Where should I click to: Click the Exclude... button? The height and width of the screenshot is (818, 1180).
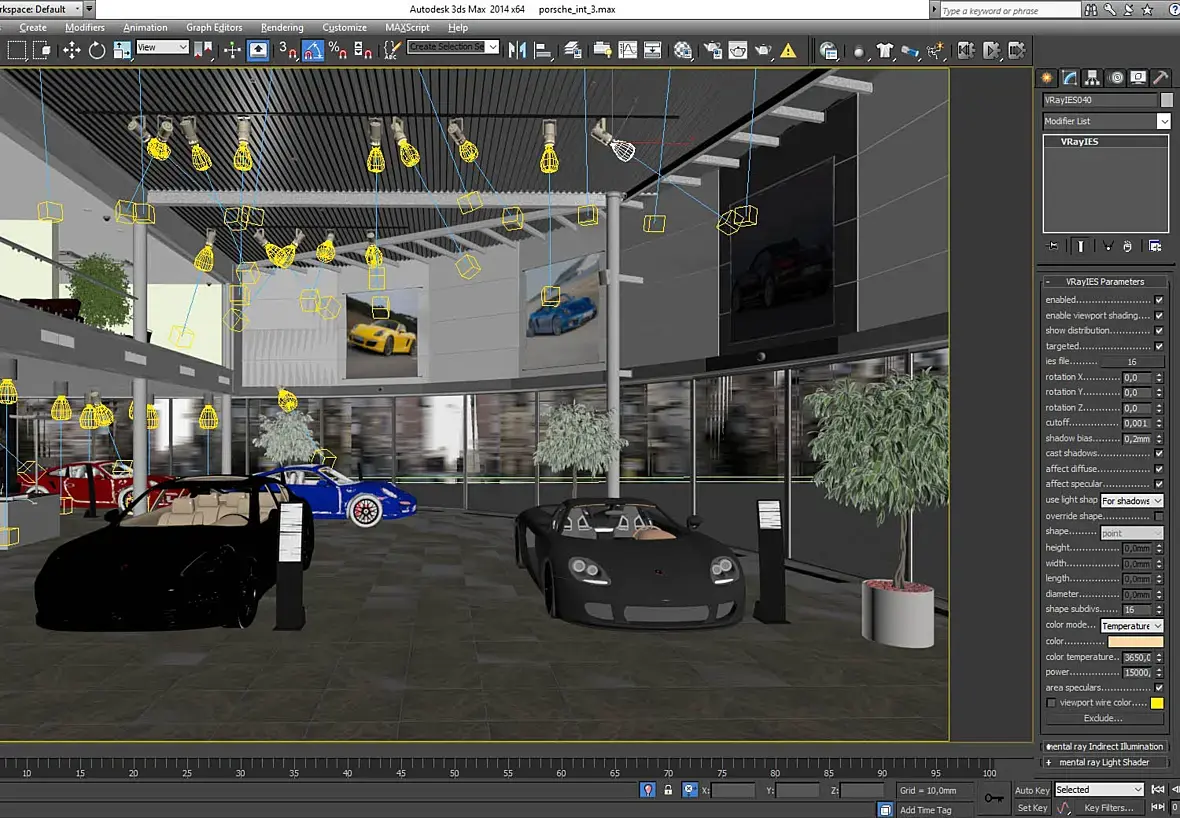pos(1103,718)
